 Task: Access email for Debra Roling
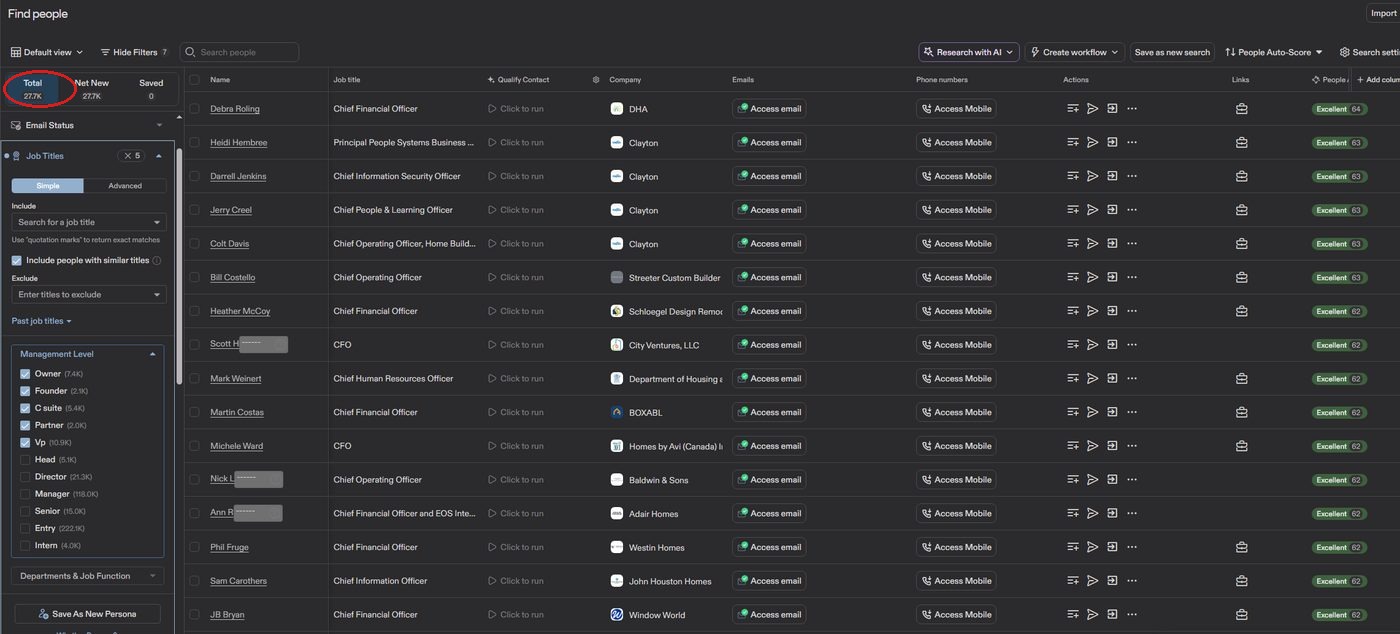pyautogui.click(x=769, y=109)
